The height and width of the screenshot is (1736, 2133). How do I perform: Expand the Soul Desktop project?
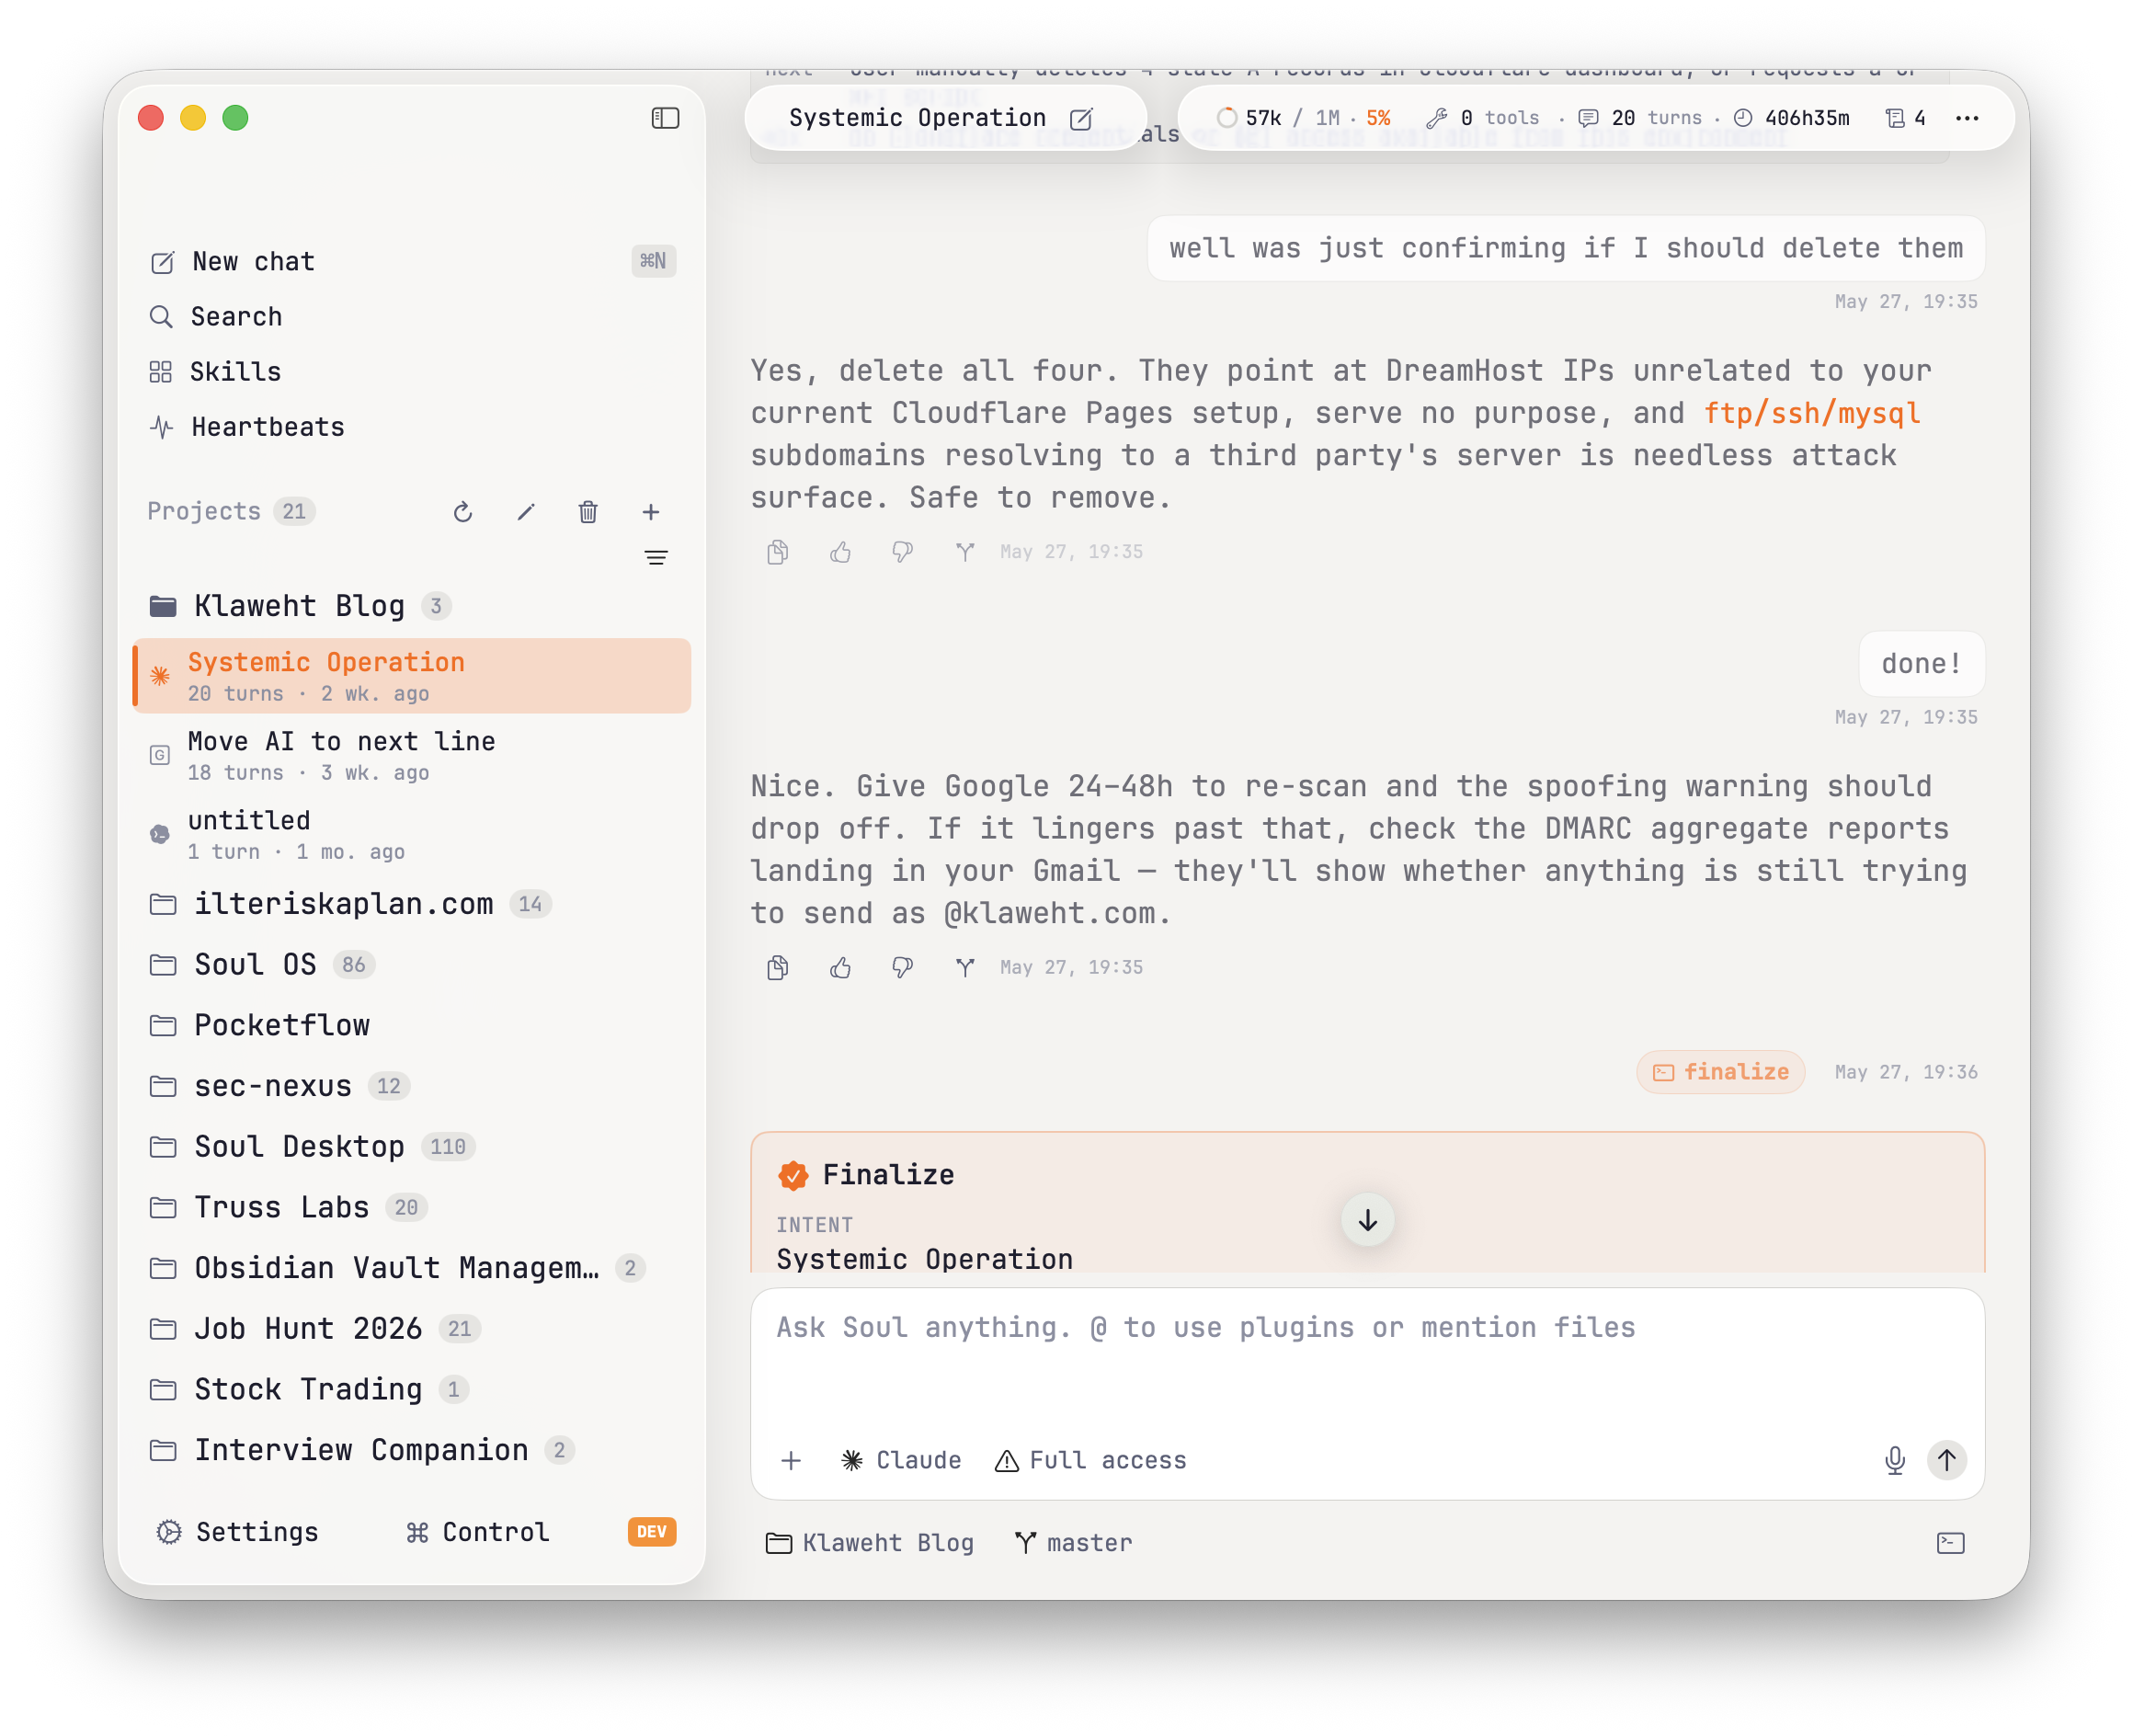pyautogui.click(x=412, y=1147)
